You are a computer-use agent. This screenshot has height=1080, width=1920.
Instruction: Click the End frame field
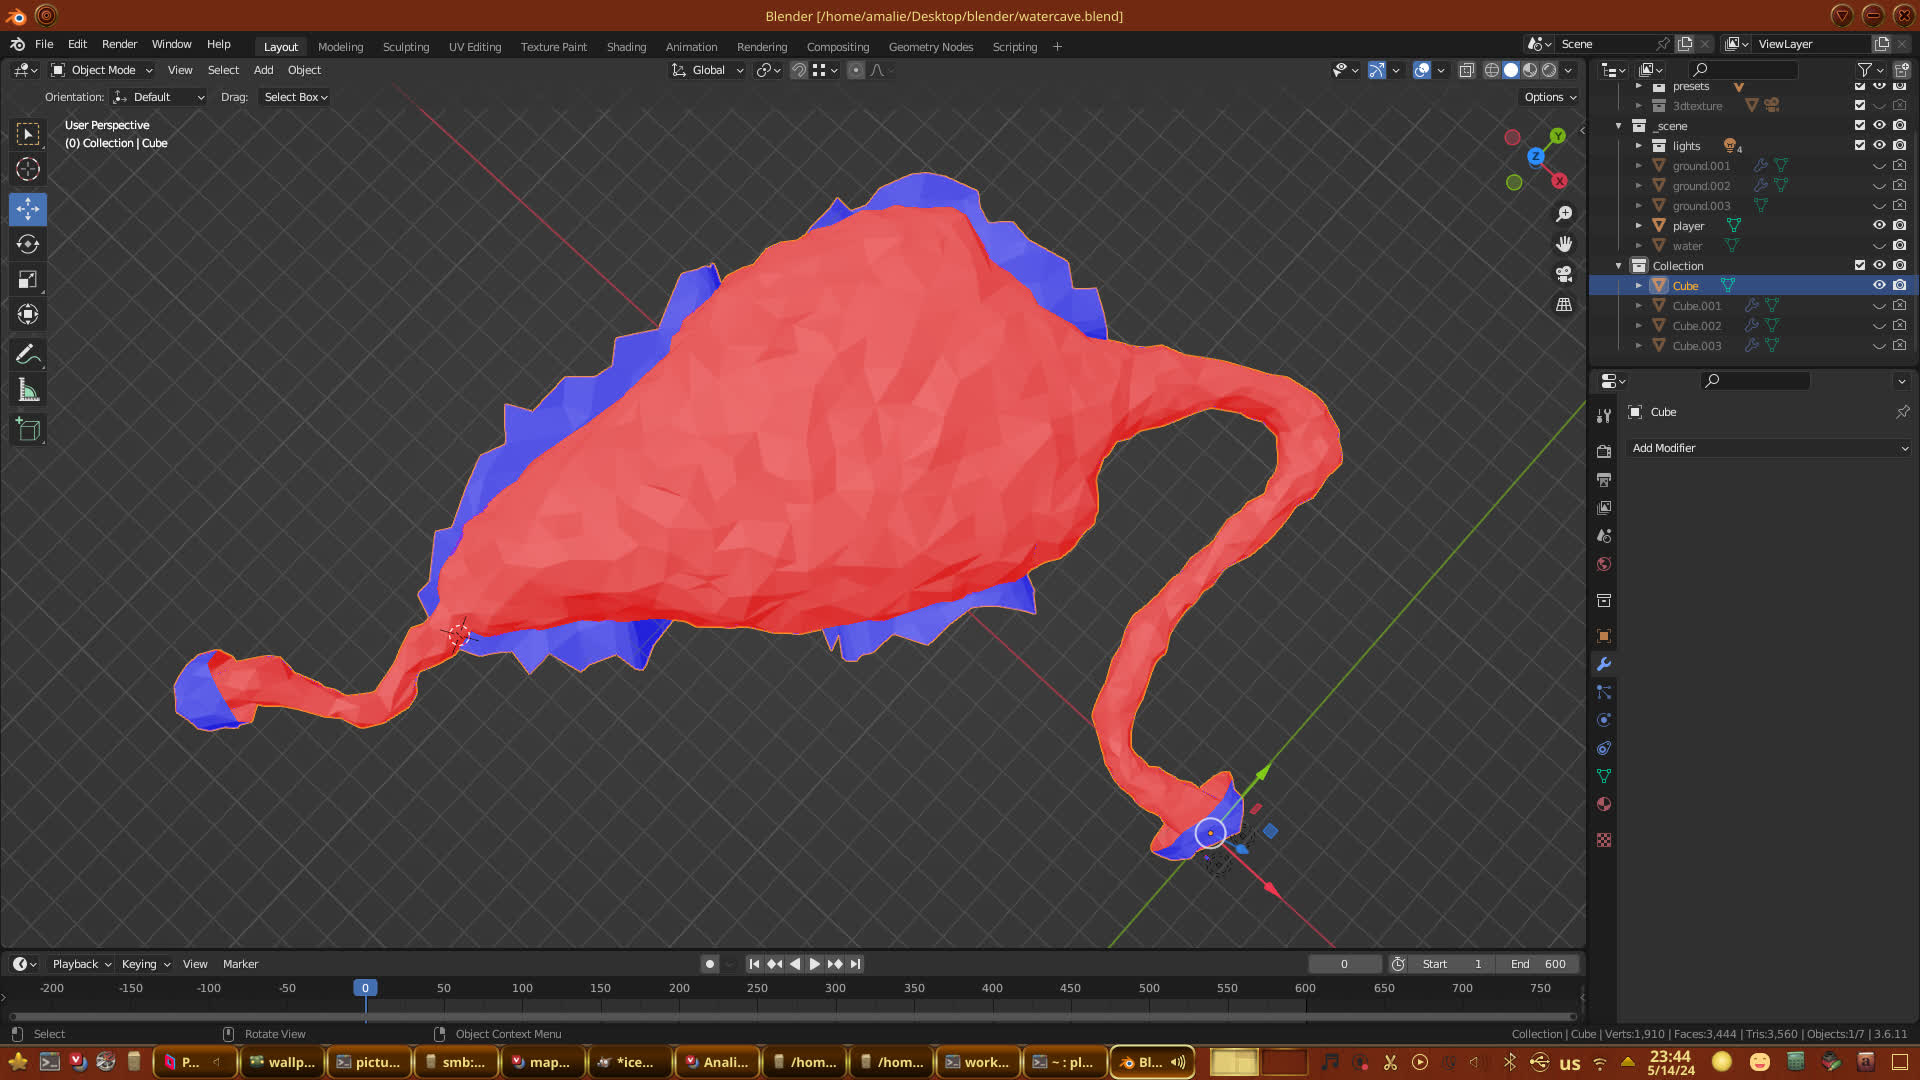(1538, 964)
